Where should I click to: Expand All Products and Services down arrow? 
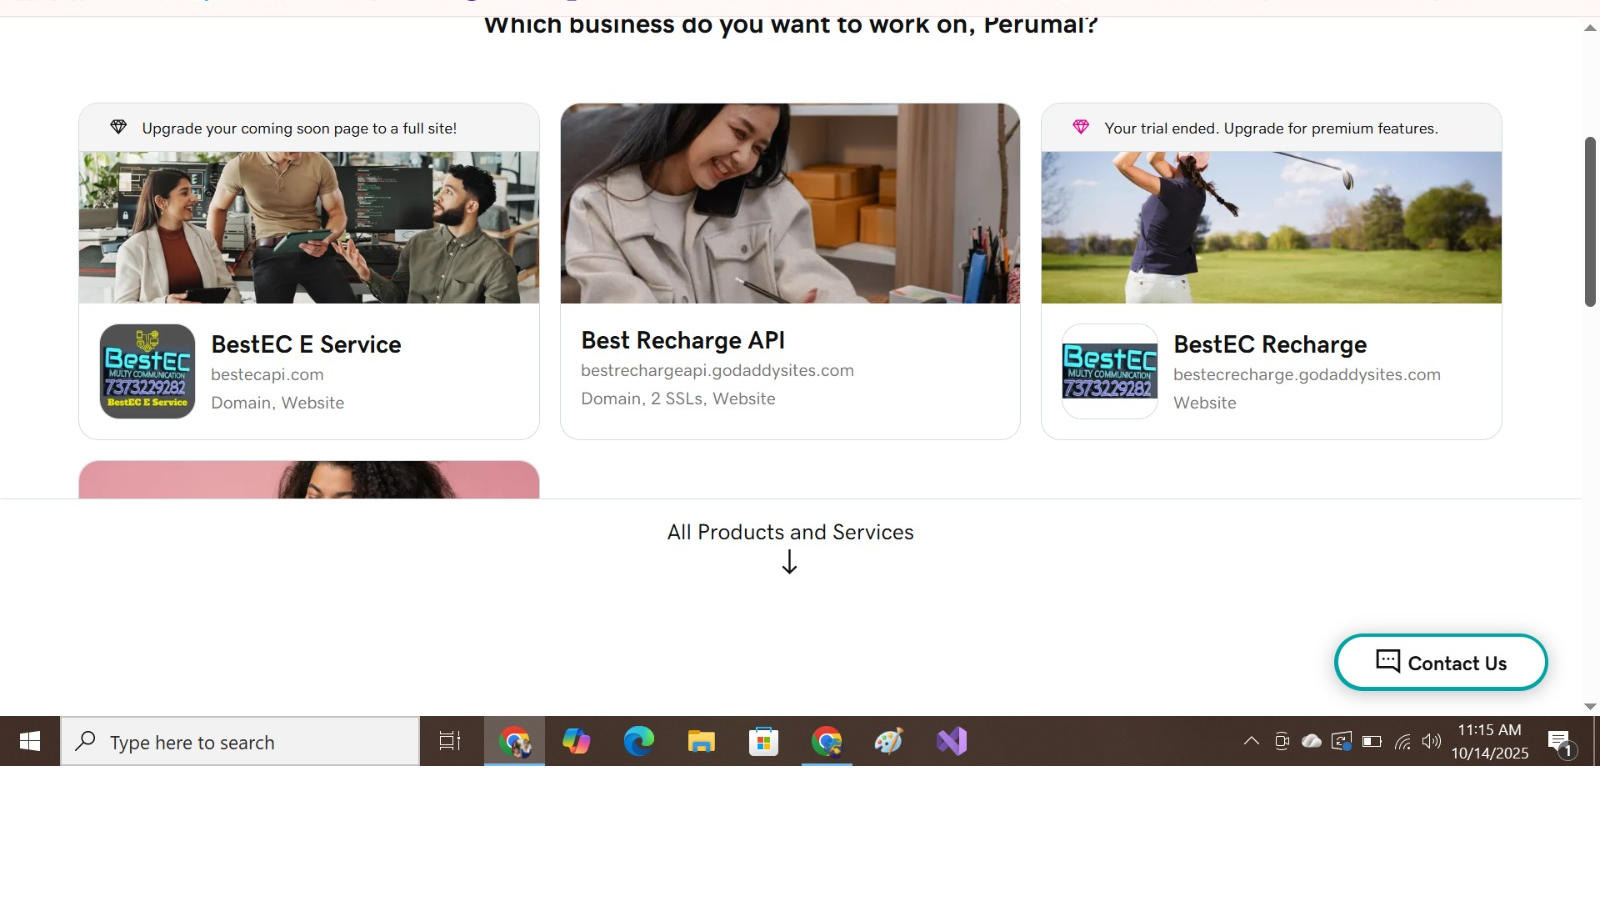(x=789, y=563)
